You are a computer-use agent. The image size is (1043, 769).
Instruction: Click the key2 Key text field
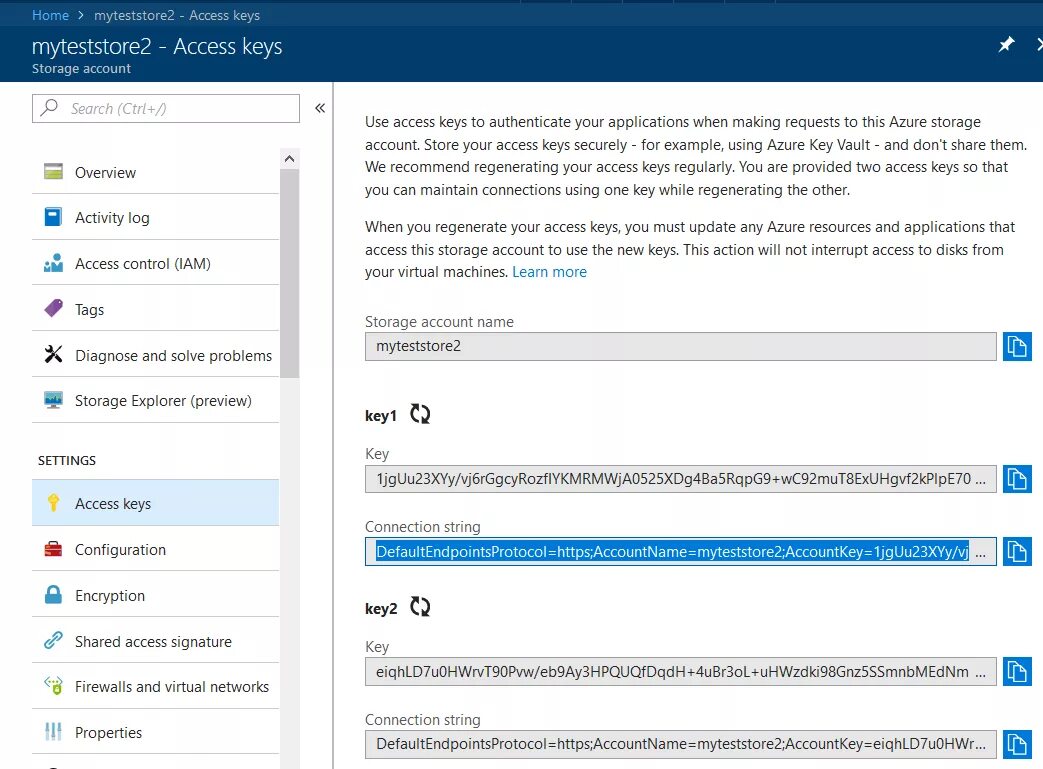(680, 671)
